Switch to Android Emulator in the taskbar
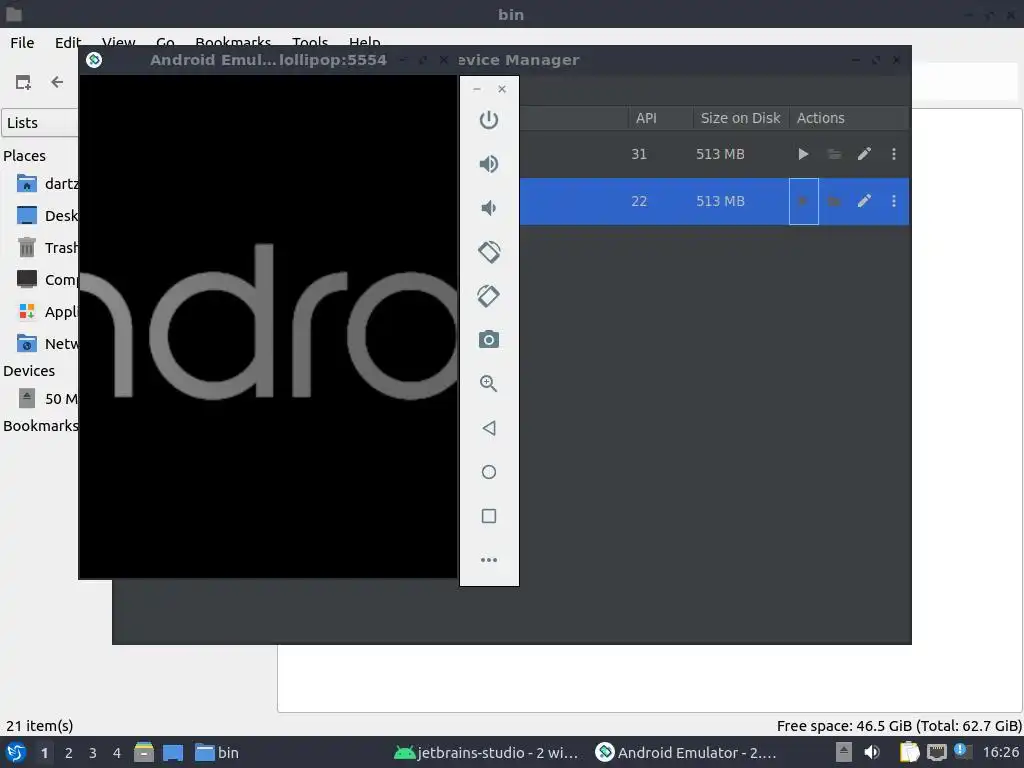 (686, 752)
